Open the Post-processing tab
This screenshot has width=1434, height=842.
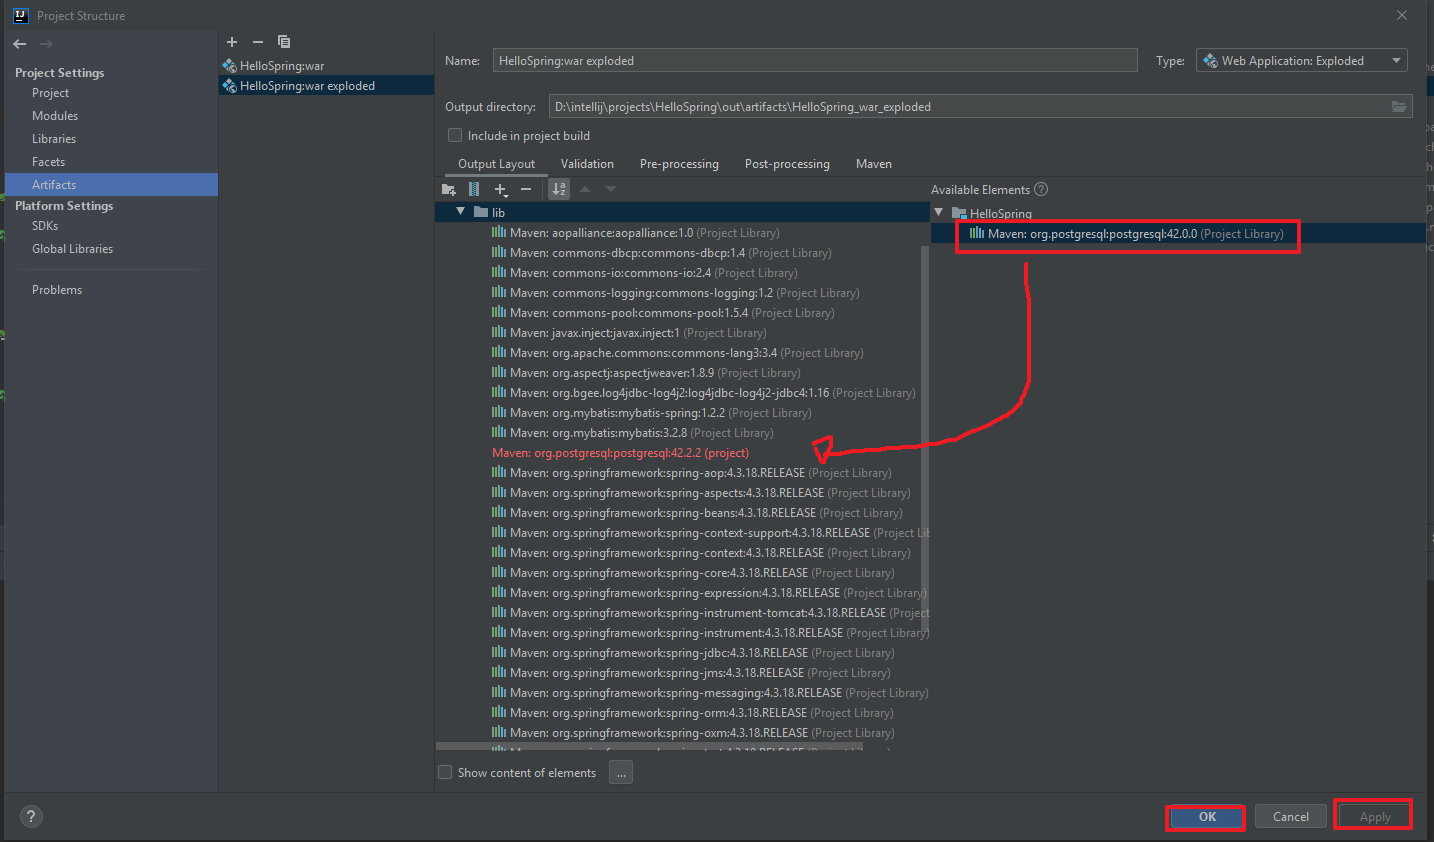(x=787, y=164)
